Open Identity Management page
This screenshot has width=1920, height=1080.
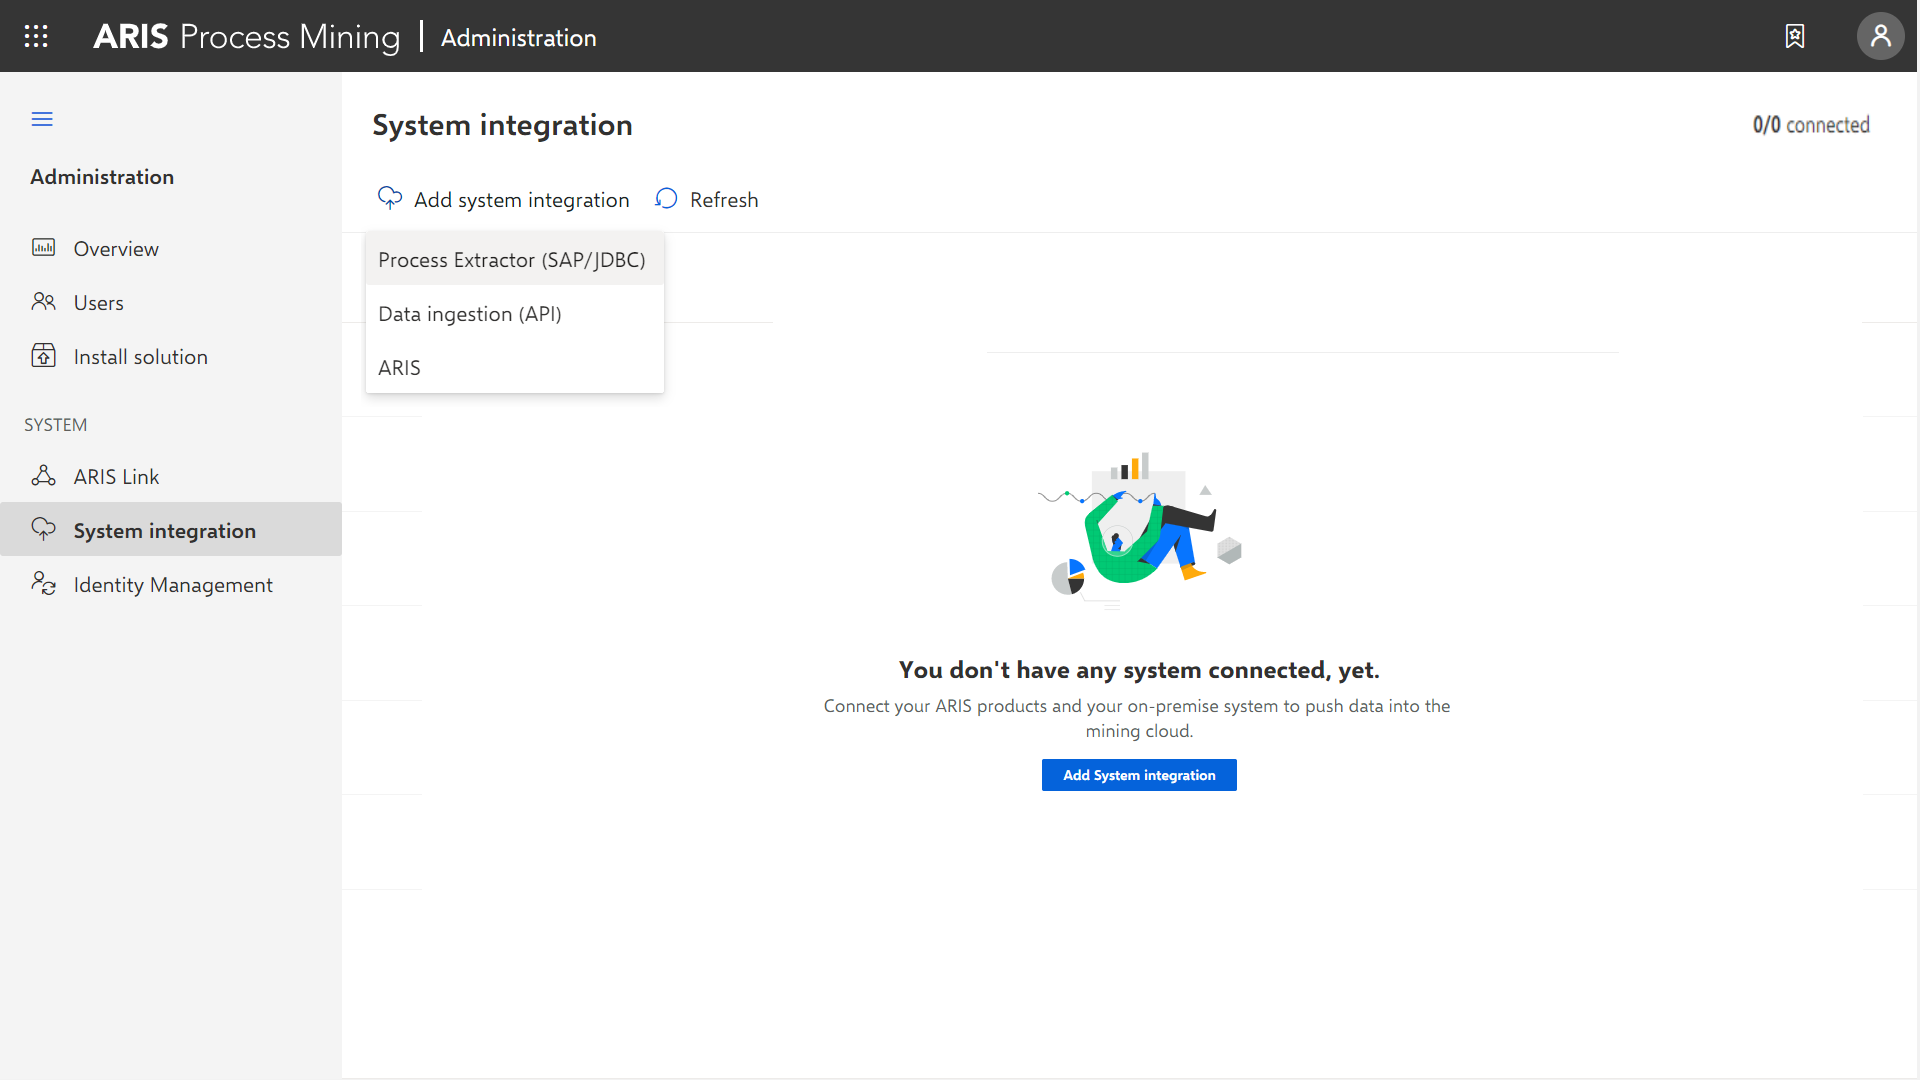coord(171,584)
